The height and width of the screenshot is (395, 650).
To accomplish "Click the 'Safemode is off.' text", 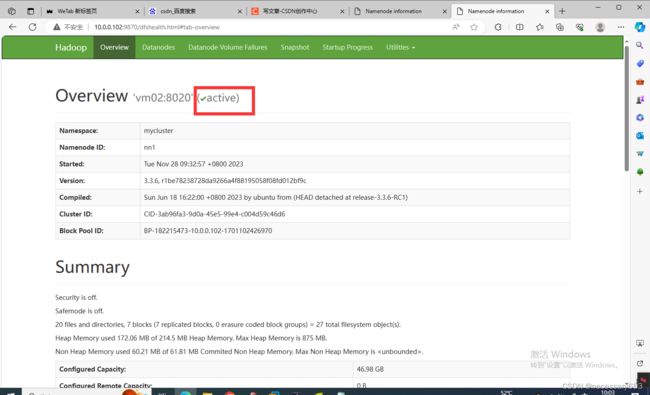I will (80, 311).
